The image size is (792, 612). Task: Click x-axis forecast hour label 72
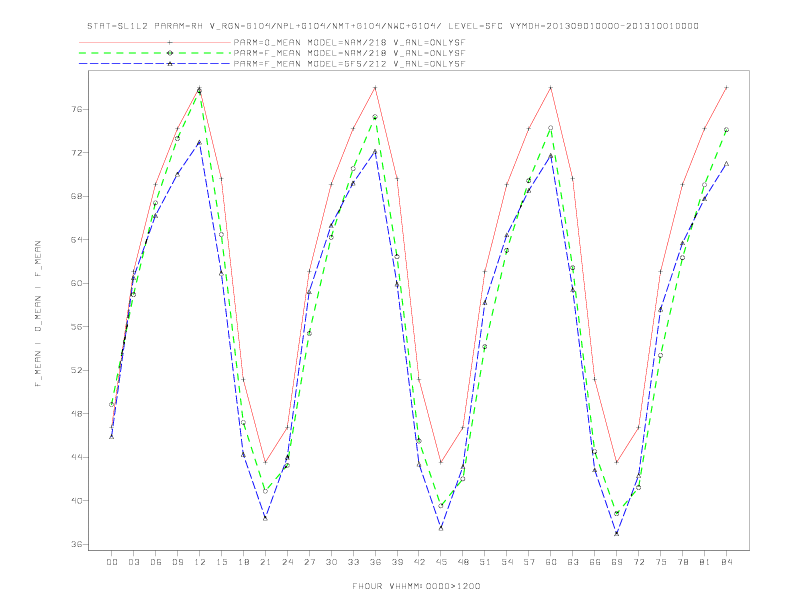[x=639, y=562]
